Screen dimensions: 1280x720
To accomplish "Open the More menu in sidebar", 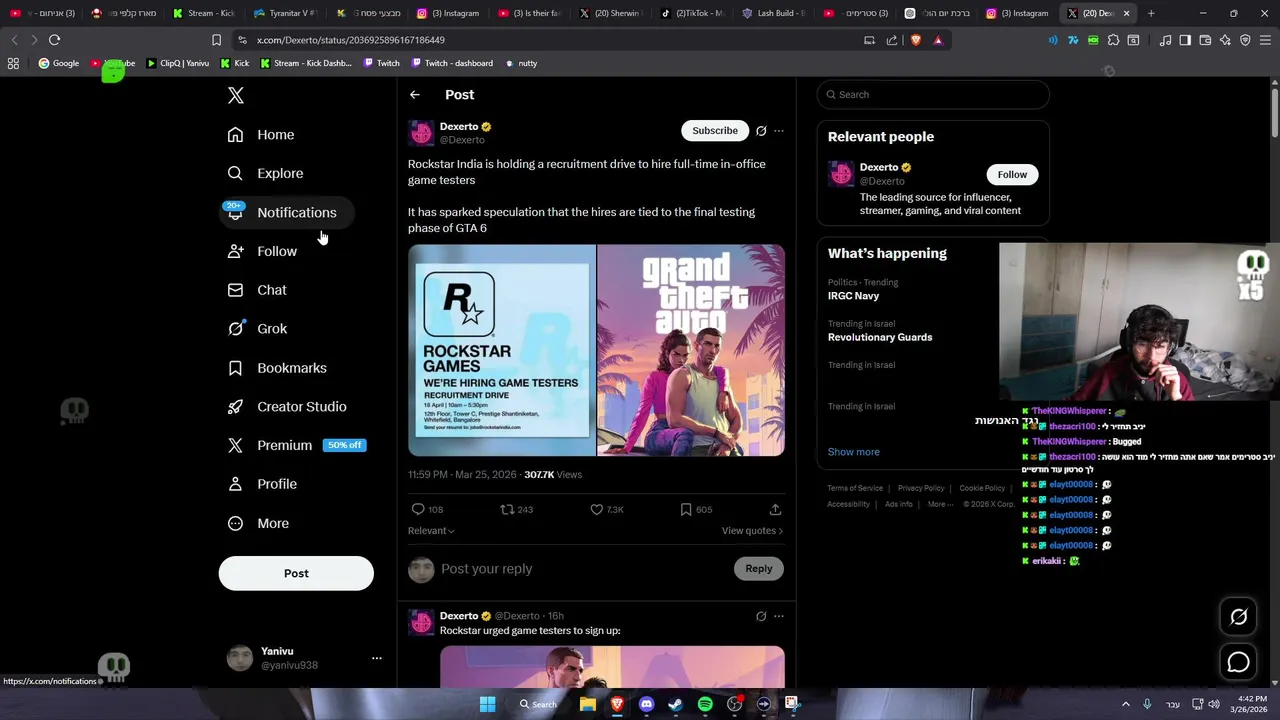I will (258, 523).
